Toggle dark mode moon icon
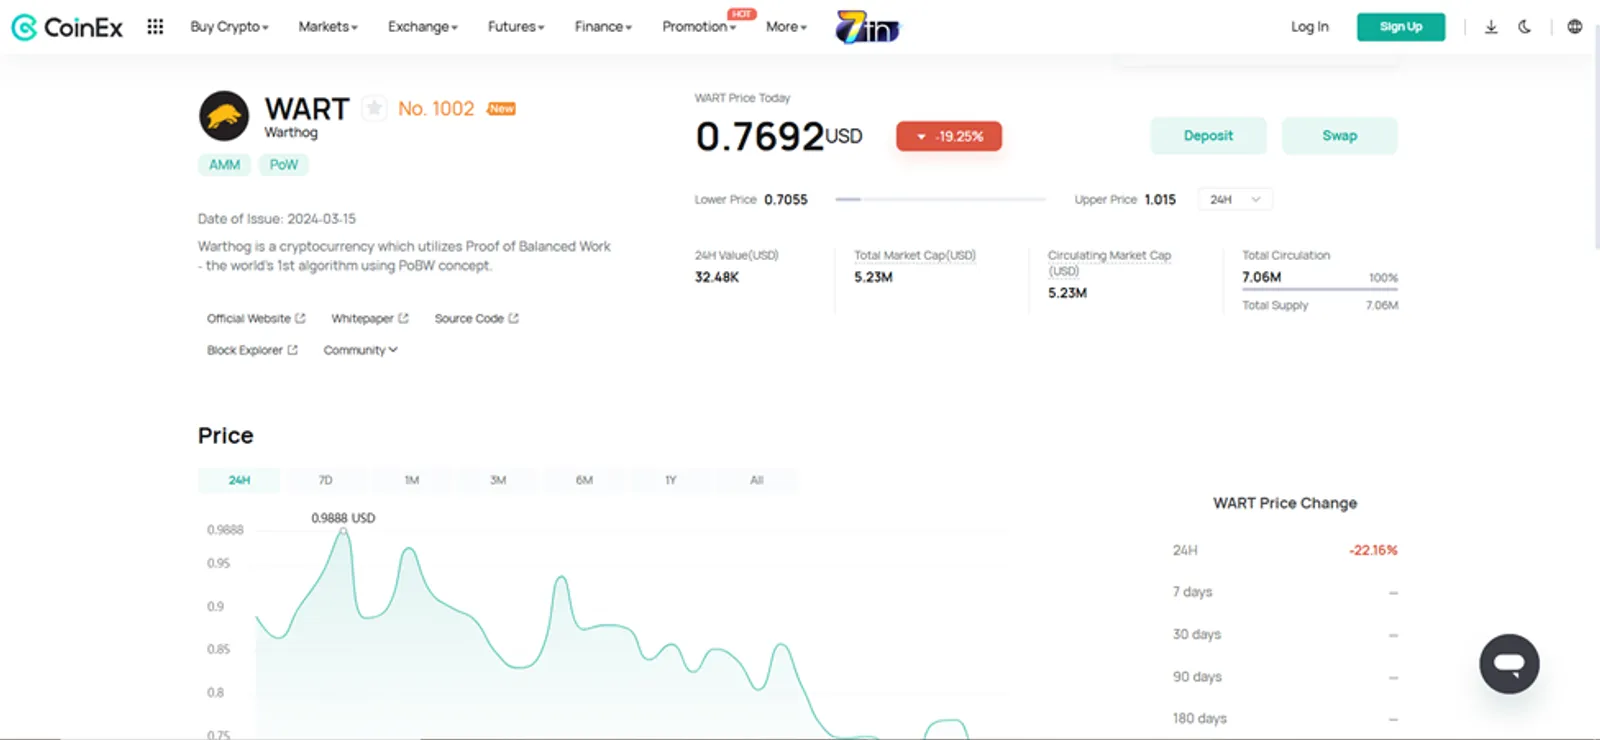 (x=1525, y=27)
